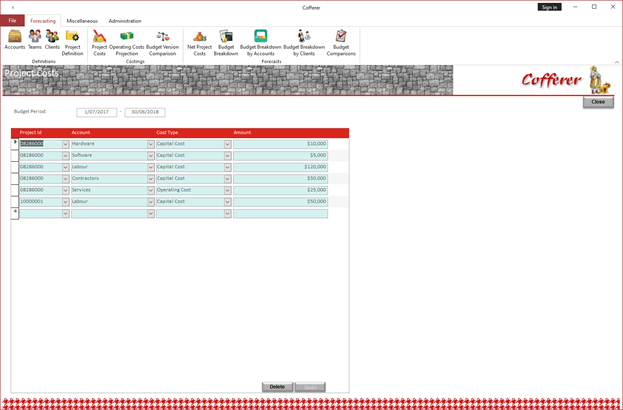623x410 pixels.
Task: Switch to the Administration tab
Action: [125, 21]
